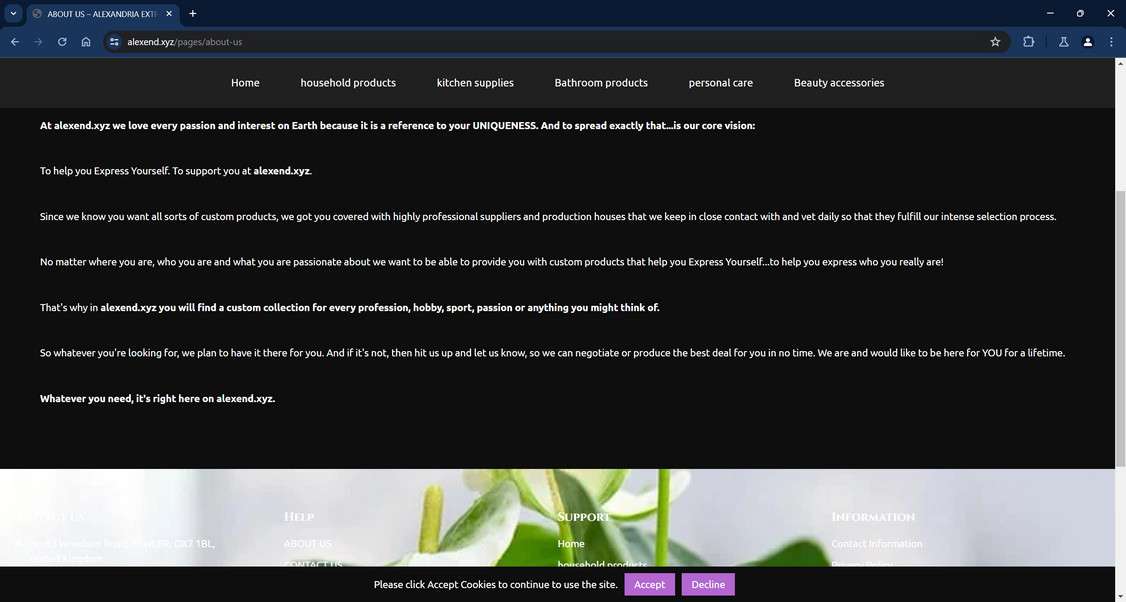Click the Help footer heading

pos(299,517)
